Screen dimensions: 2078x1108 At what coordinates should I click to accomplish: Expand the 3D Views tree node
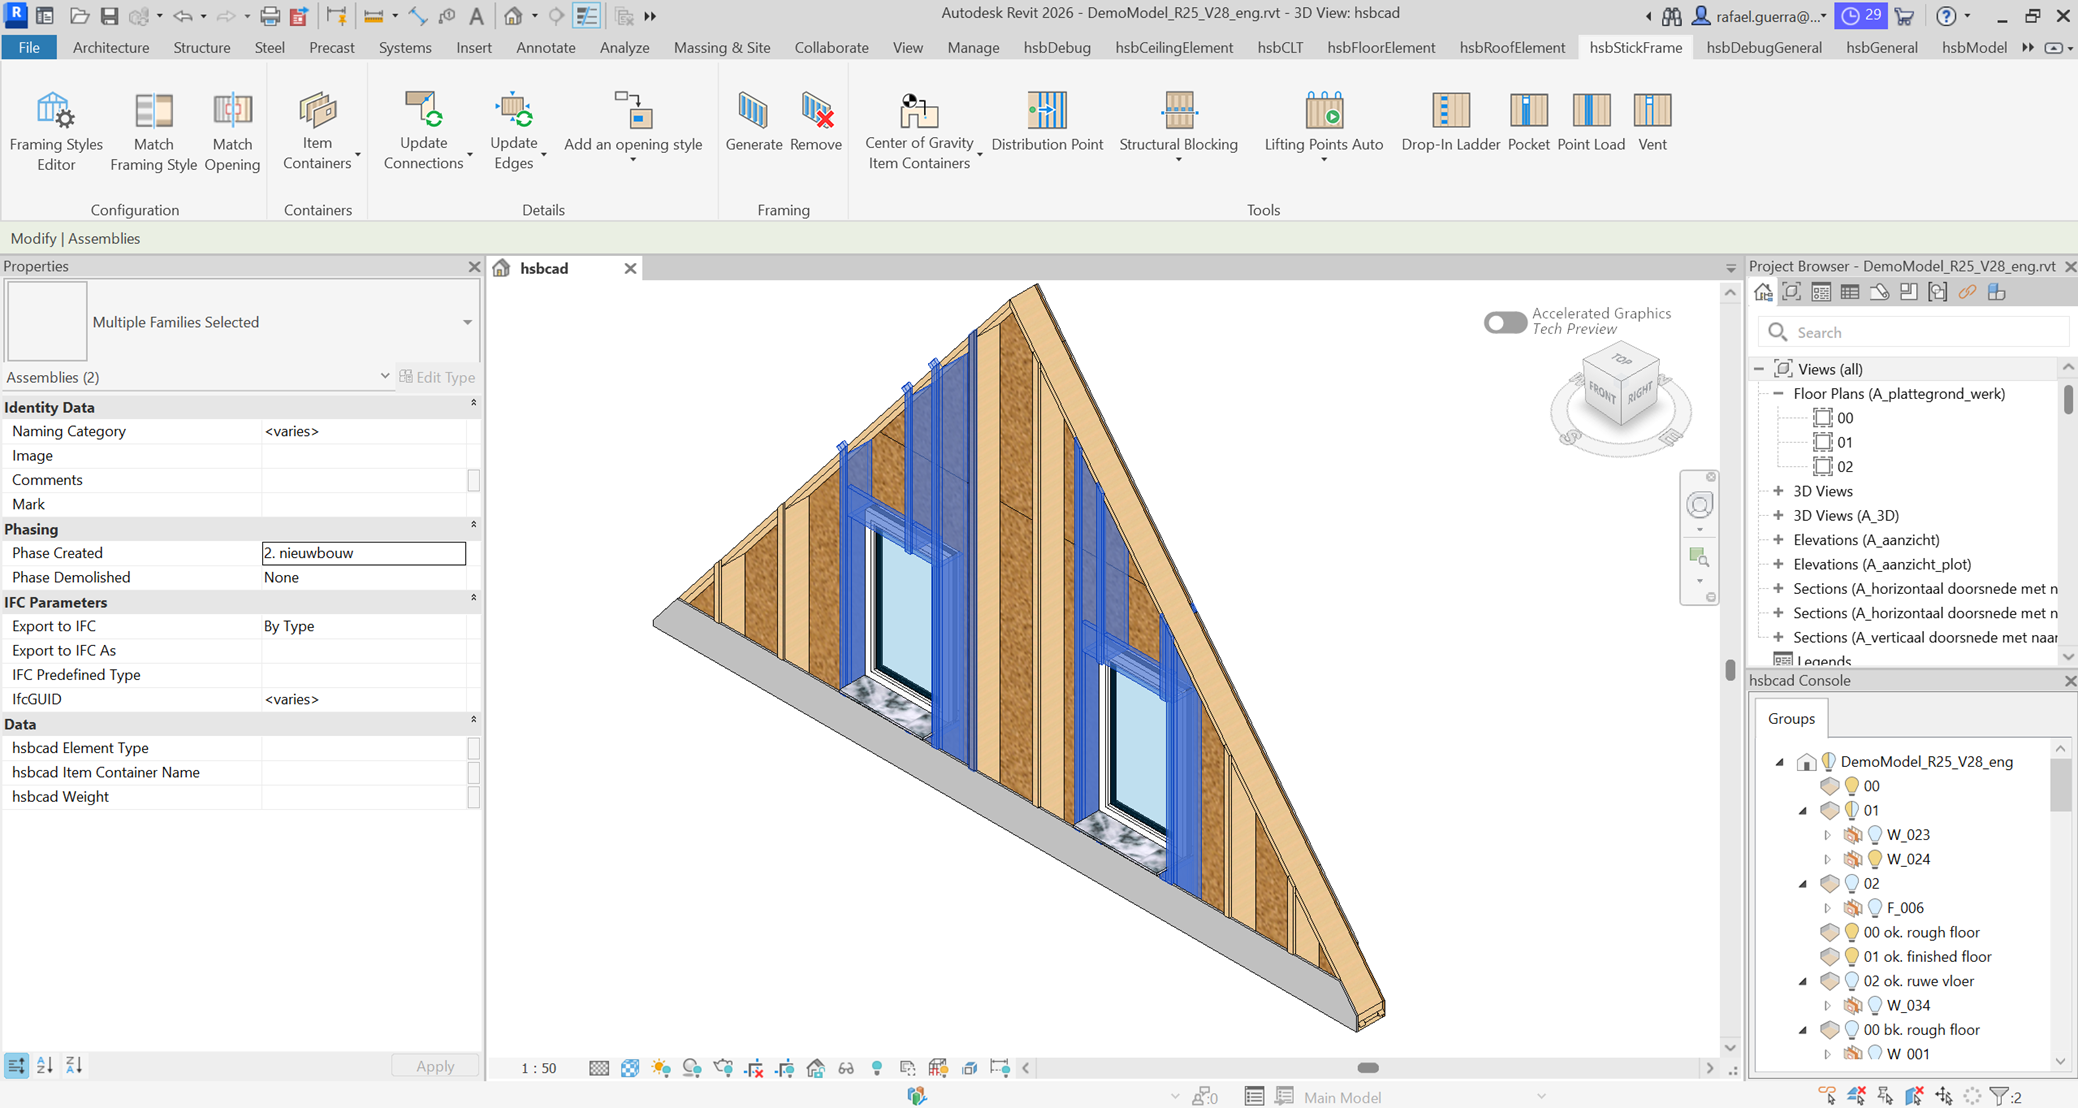[1778, 491]
